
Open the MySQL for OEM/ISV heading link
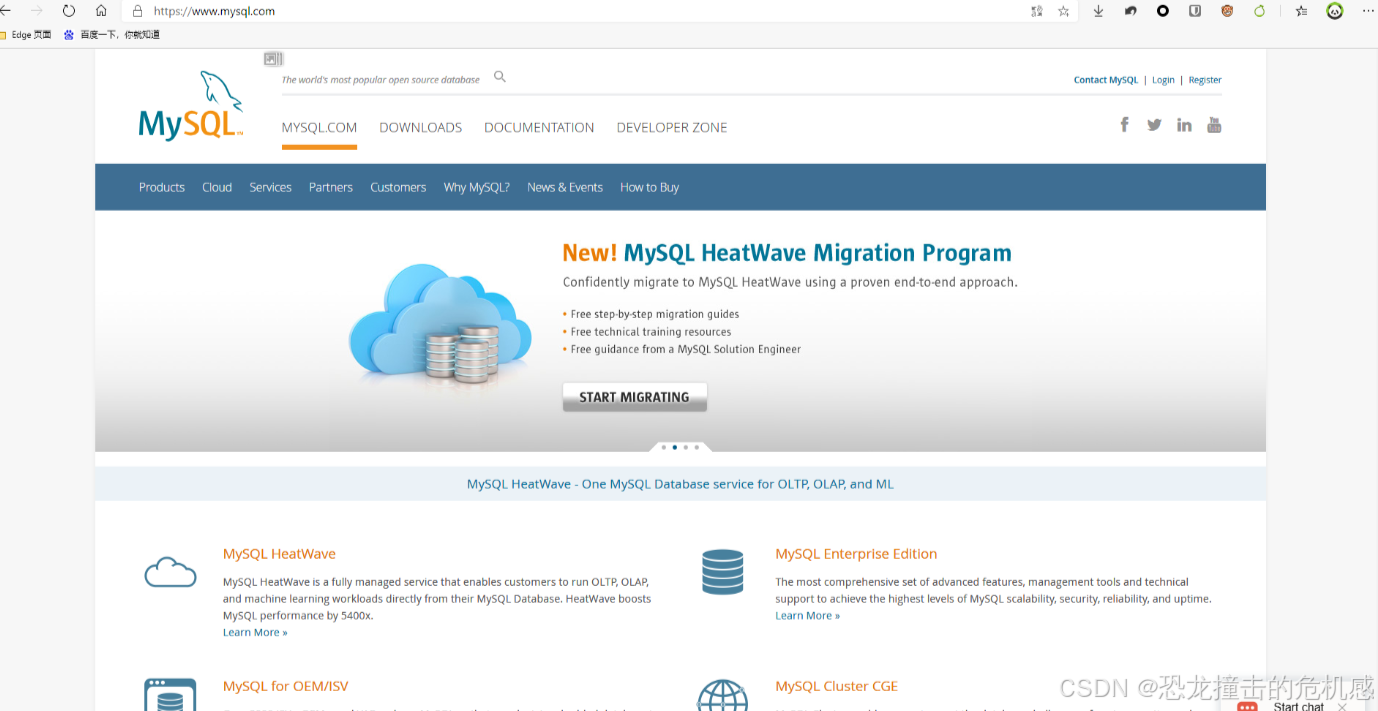coord(286,686)
